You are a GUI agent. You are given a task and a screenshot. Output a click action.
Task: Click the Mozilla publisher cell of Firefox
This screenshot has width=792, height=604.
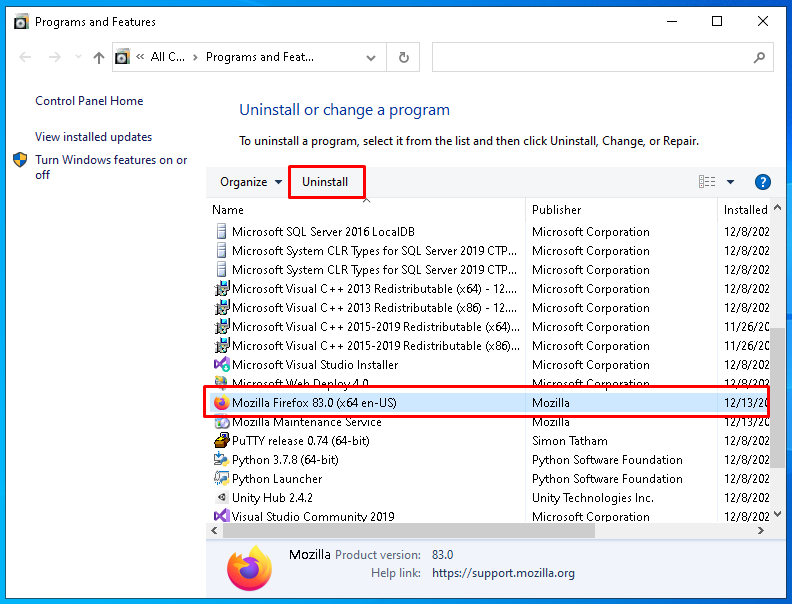551,403
